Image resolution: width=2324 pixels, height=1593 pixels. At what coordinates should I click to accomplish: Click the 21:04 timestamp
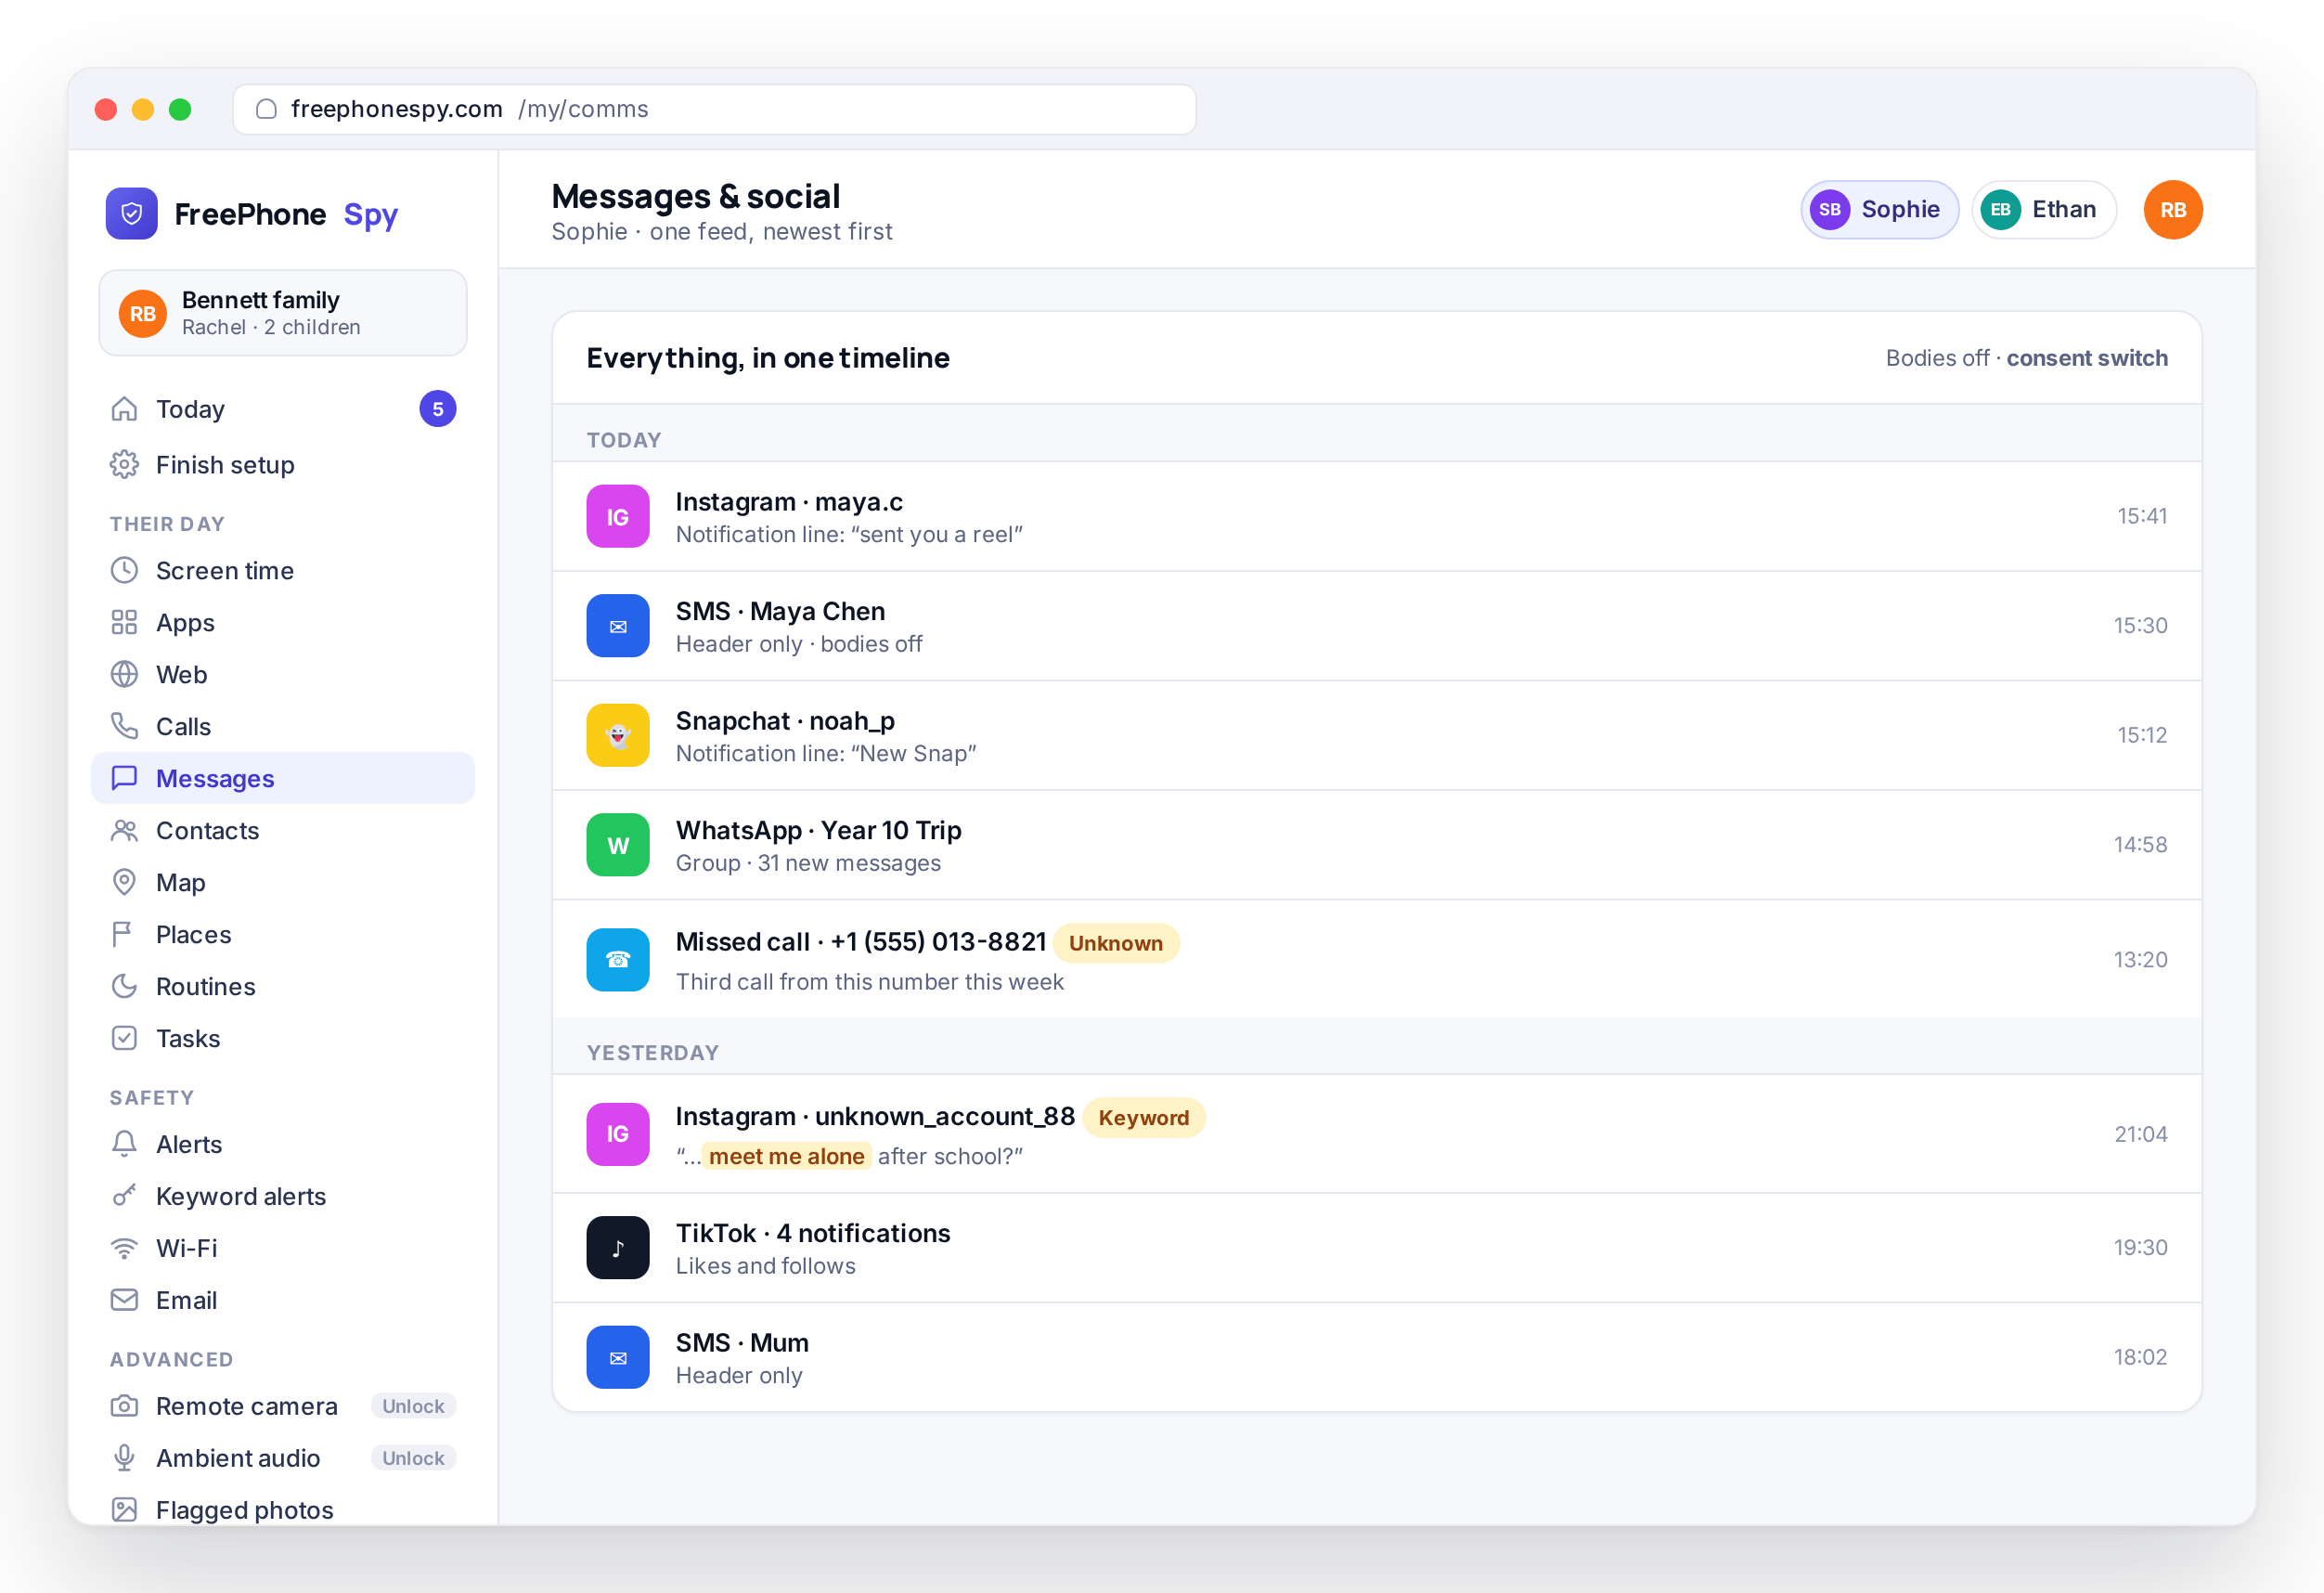pos(2141,1135)
